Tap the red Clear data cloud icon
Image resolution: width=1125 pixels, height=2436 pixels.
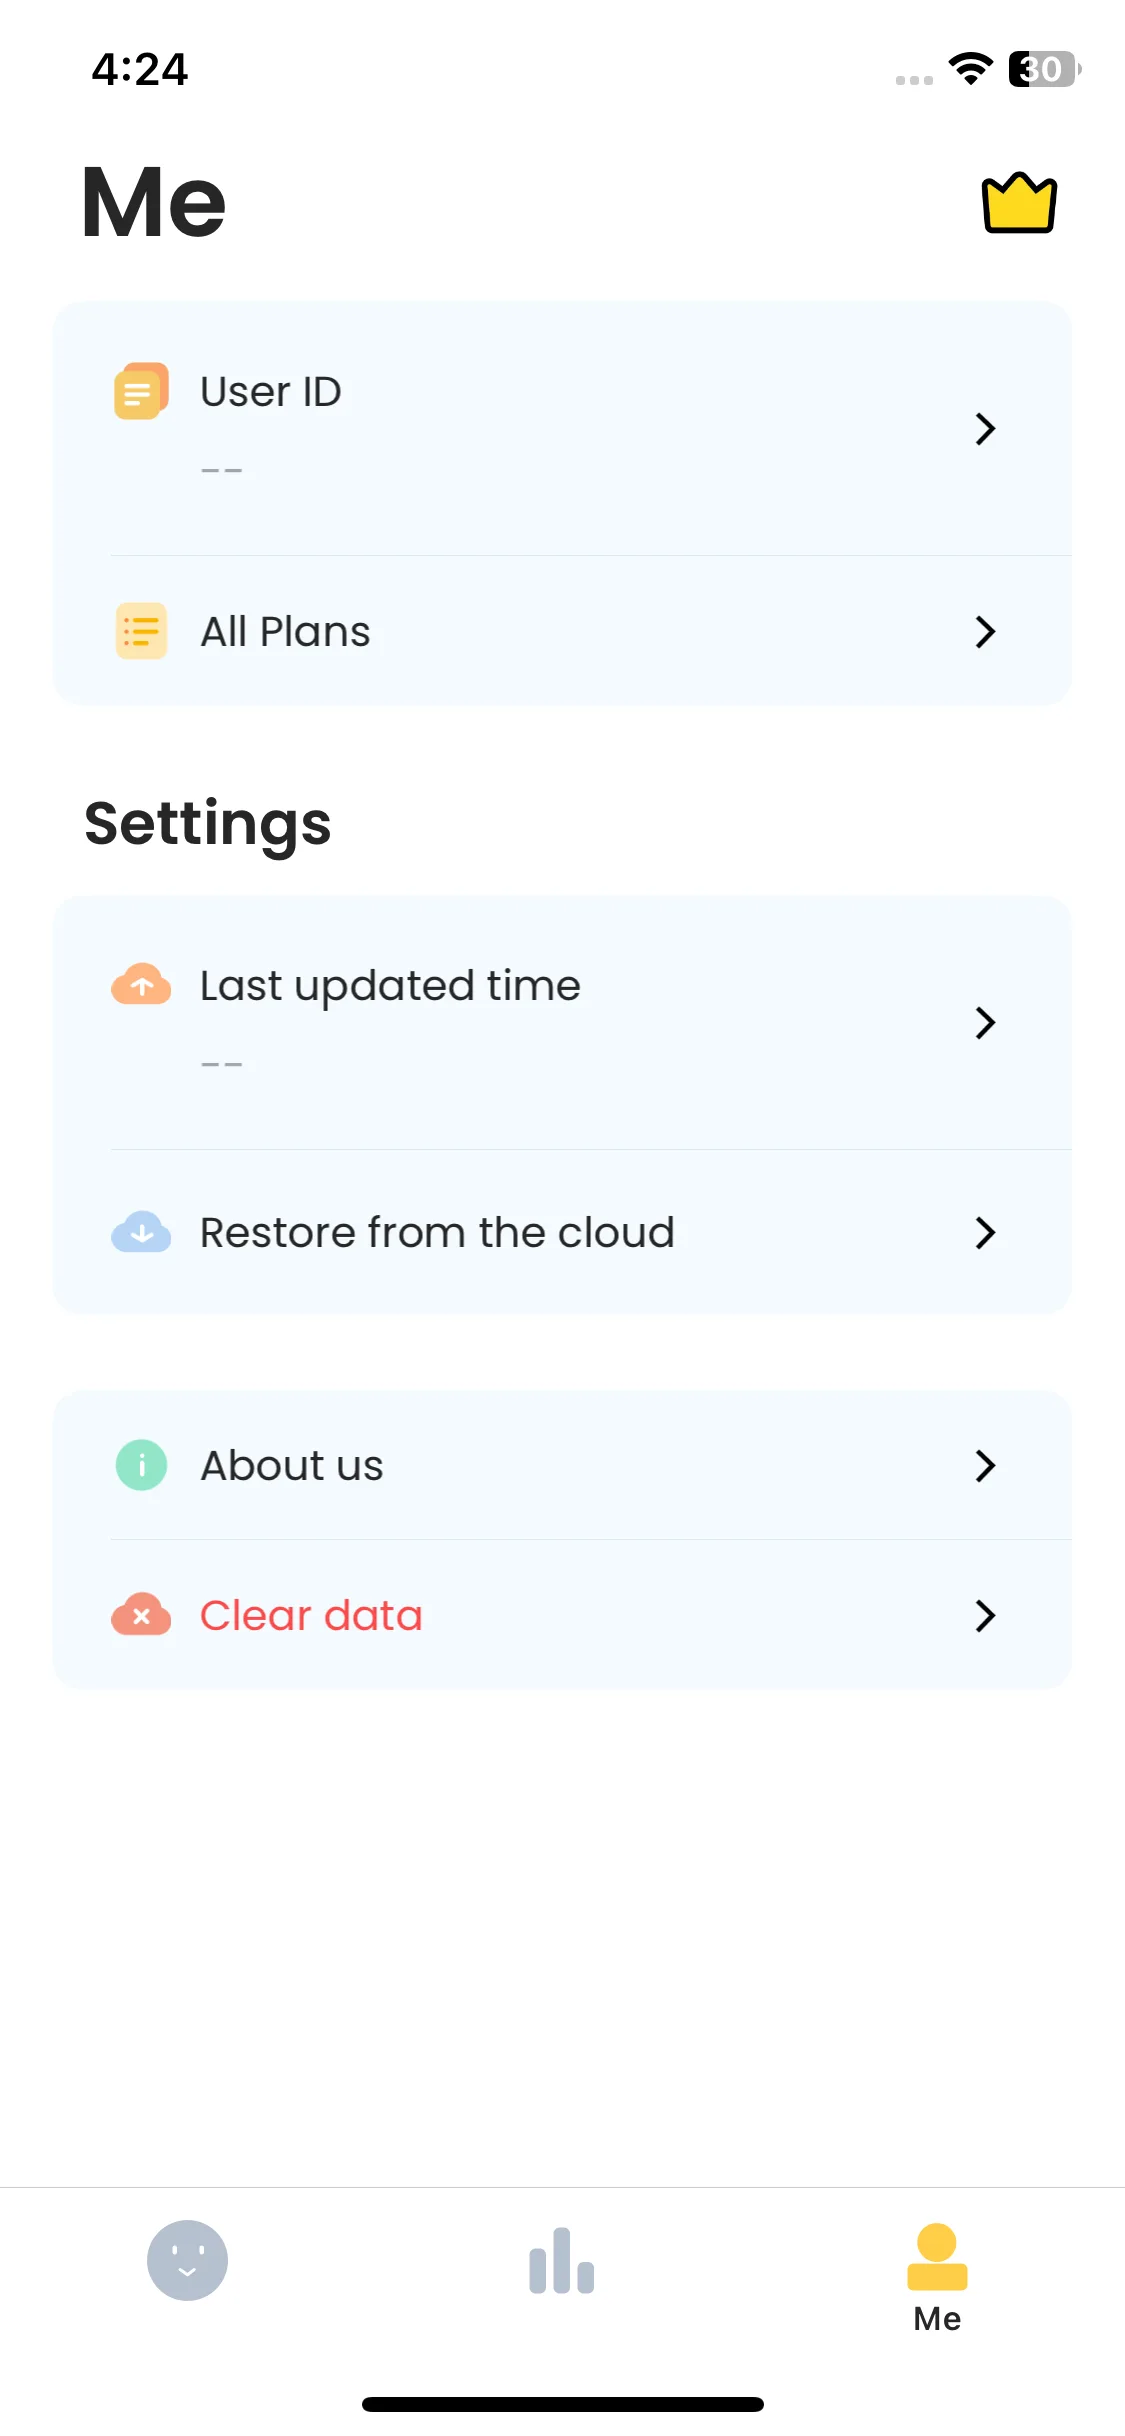[x=141, y=1614]
